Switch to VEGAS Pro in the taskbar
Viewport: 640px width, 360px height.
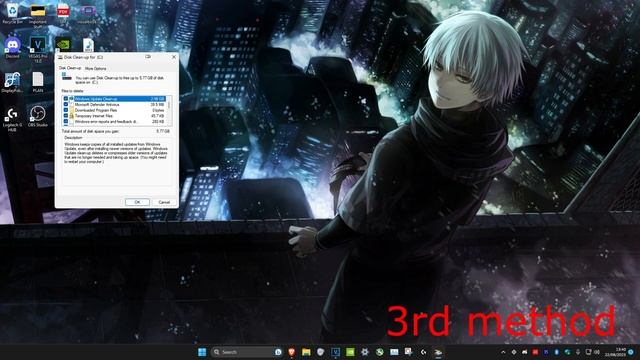pyautogui.click(x=336, y=352)
